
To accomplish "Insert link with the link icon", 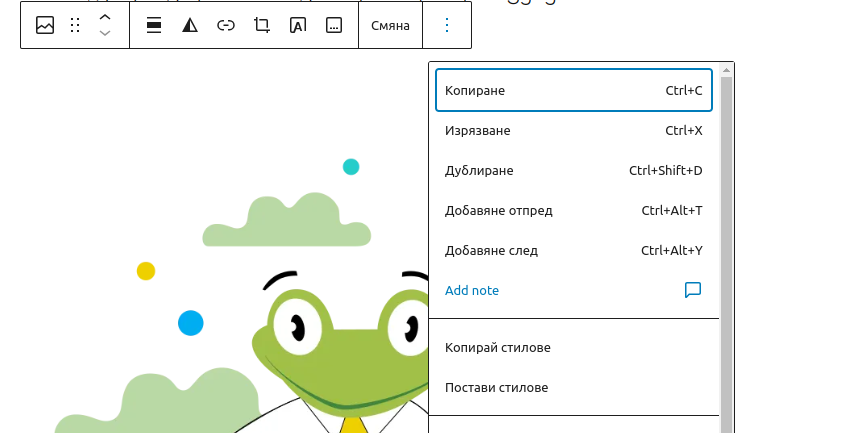I will click(226, 26).
